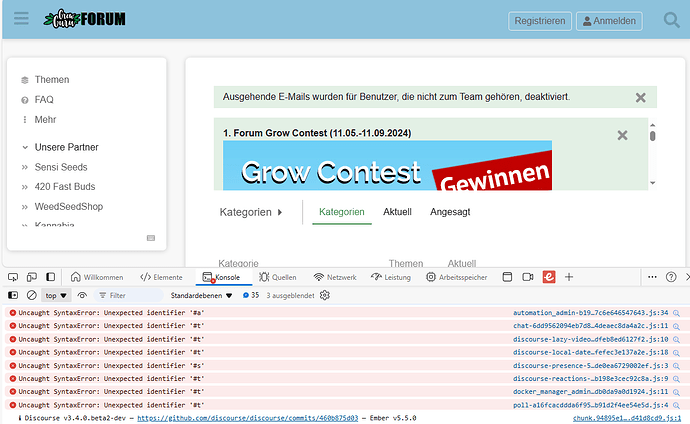Open the forum search magnifier
The width and height of the screenshot is (690, 424).
(x=672, y=20)
